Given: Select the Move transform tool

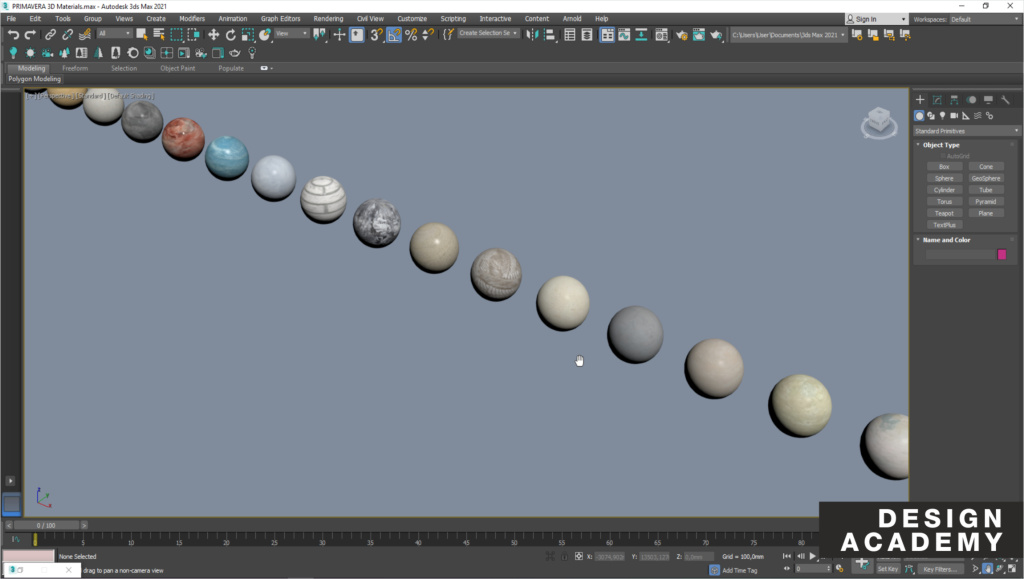Looking at the screenshot, I should tap(213, 35).
